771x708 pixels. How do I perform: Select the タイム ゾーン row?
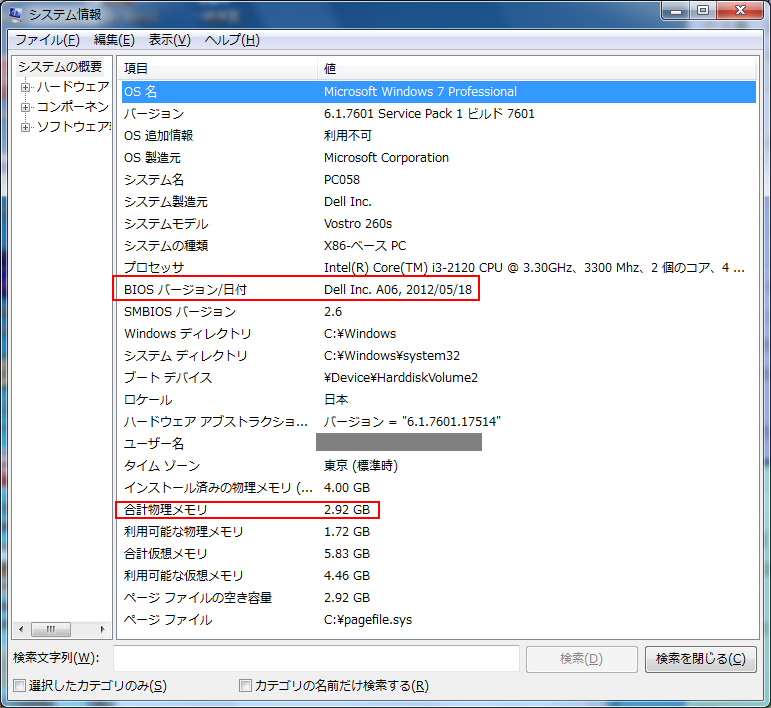[439, 466]
